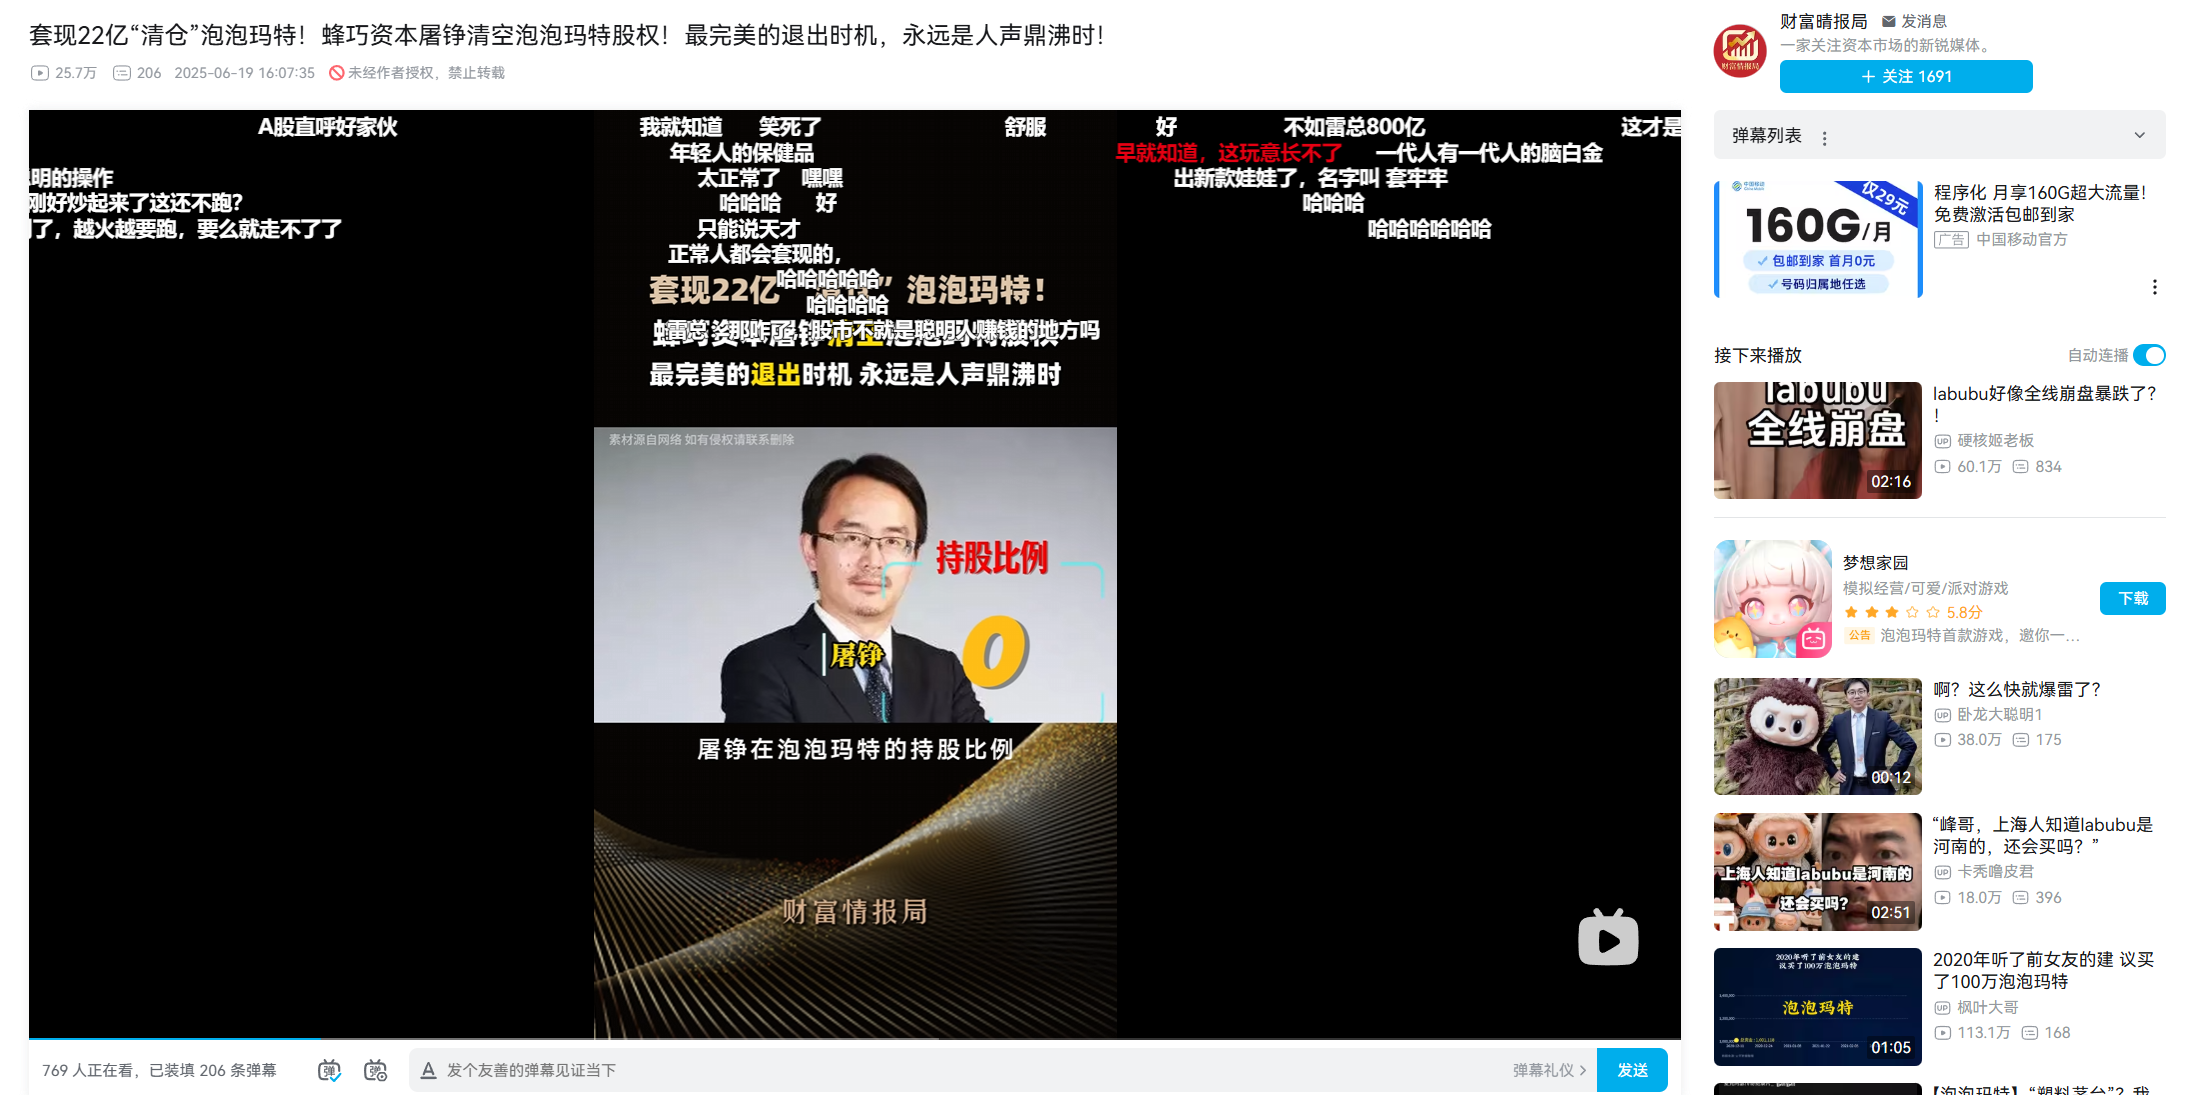The width and height of the screenshot is (2187, 1095).
Task: Click the 财富晴报局 channel avatar
Action: pos(1740,50)
